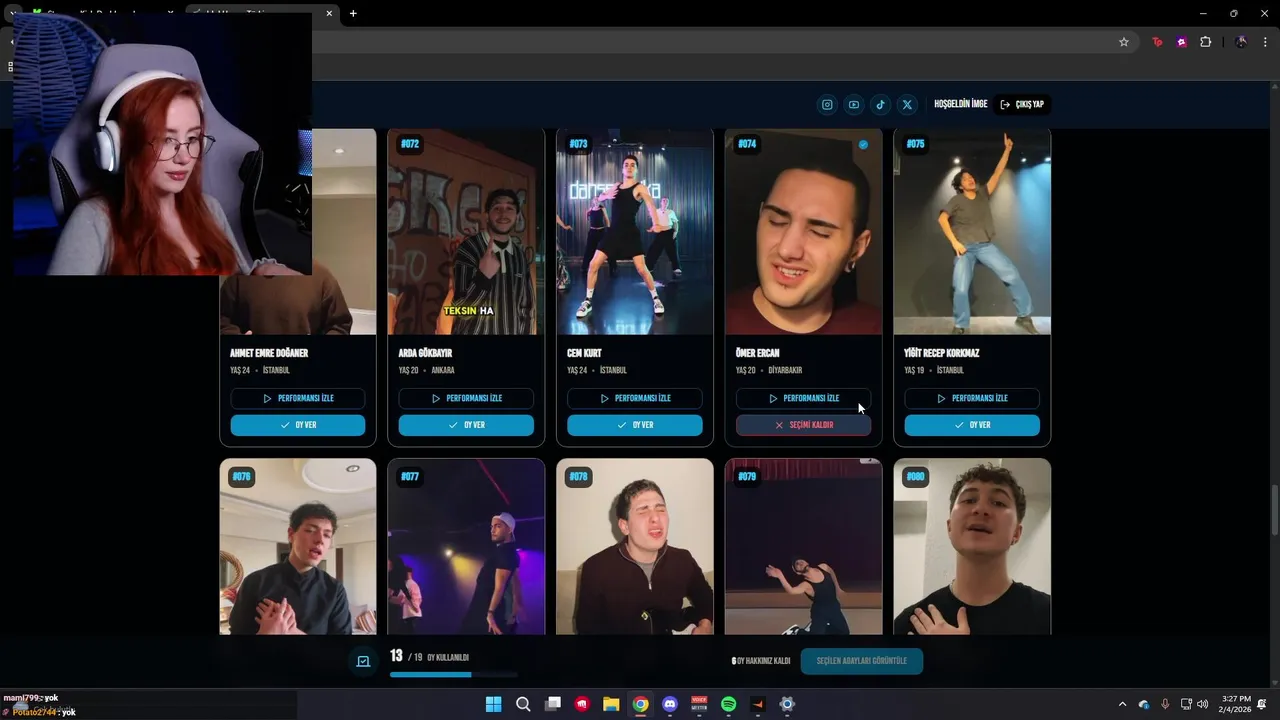Vote for Ahmet Emre Doğaner with Oy Ver
The image size is (1280, 720).
coord(298,425)
